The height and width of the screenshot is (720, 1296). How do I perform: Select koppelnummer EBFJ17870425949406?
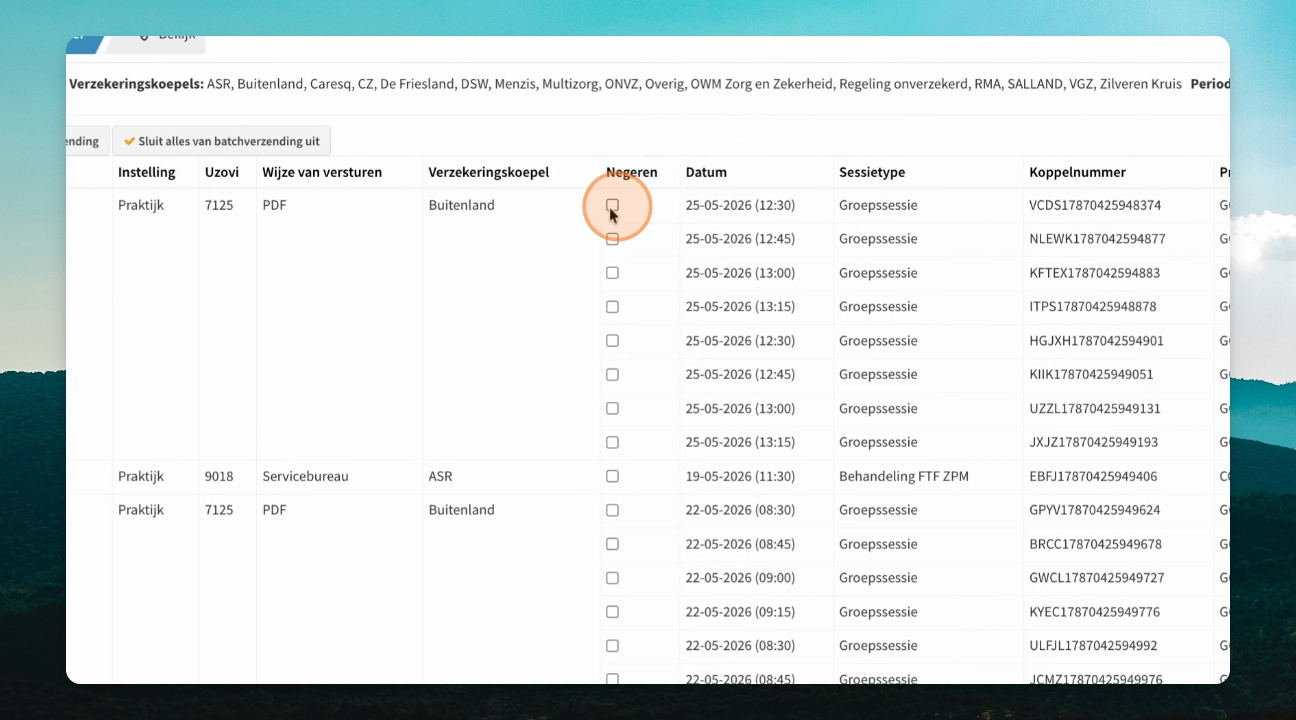[1094, 476]
